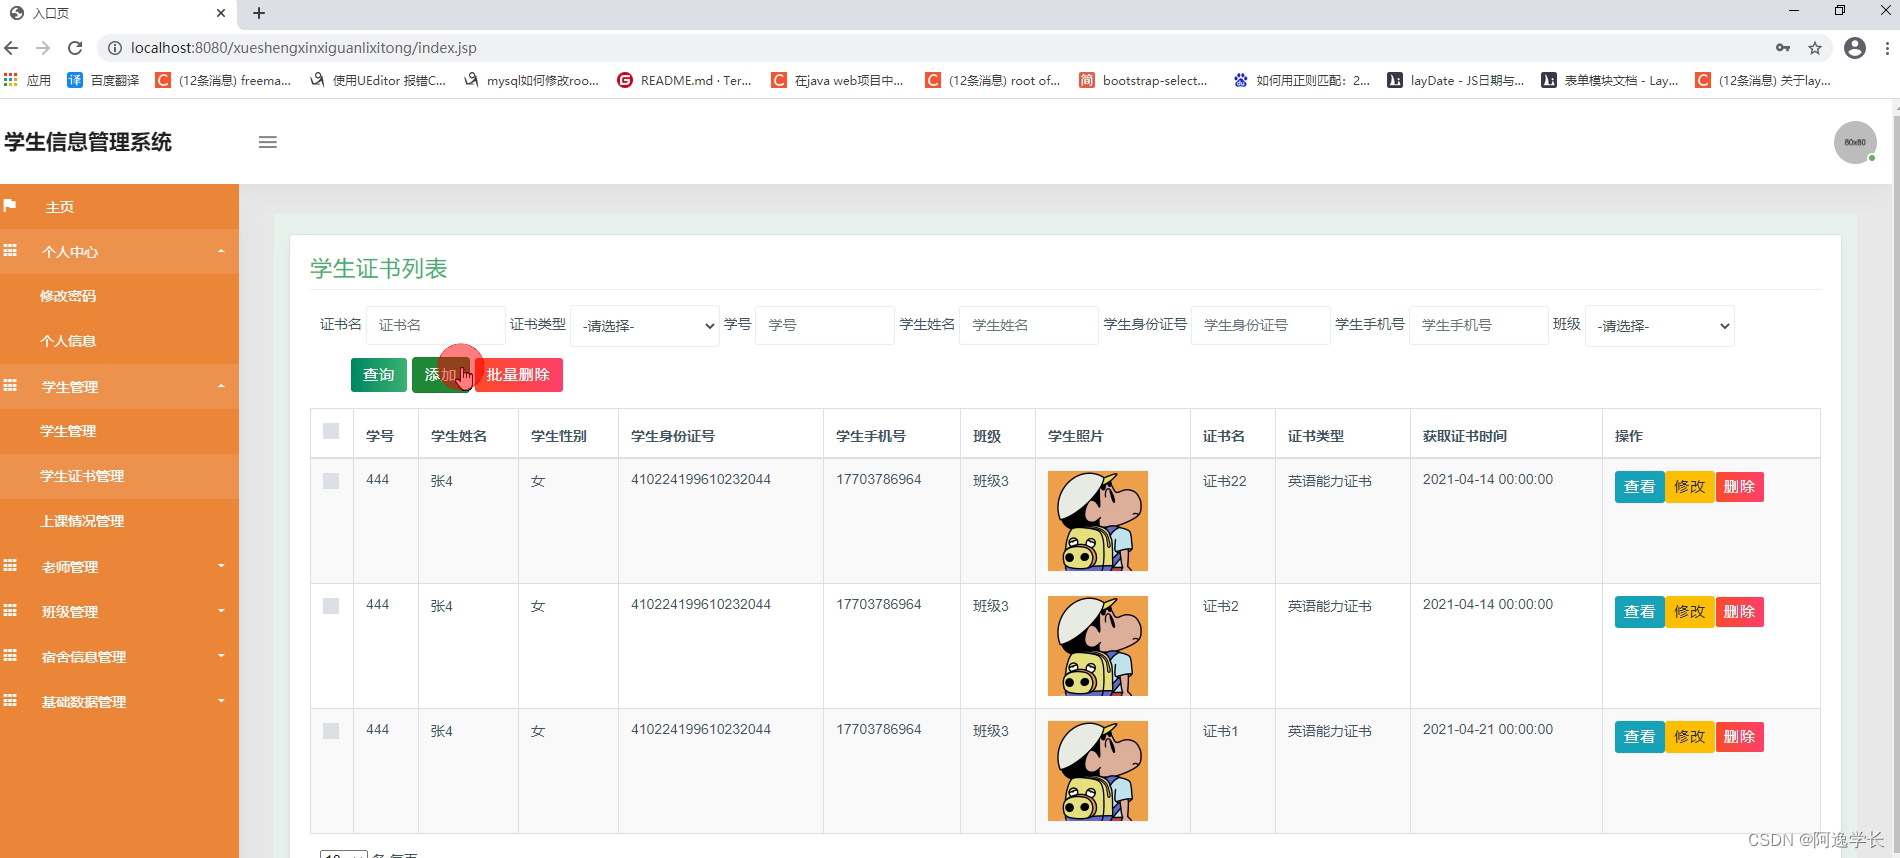Open the Chrome profile icon
This screenshot has width=1900, height=858.
tap(1855, 48)
